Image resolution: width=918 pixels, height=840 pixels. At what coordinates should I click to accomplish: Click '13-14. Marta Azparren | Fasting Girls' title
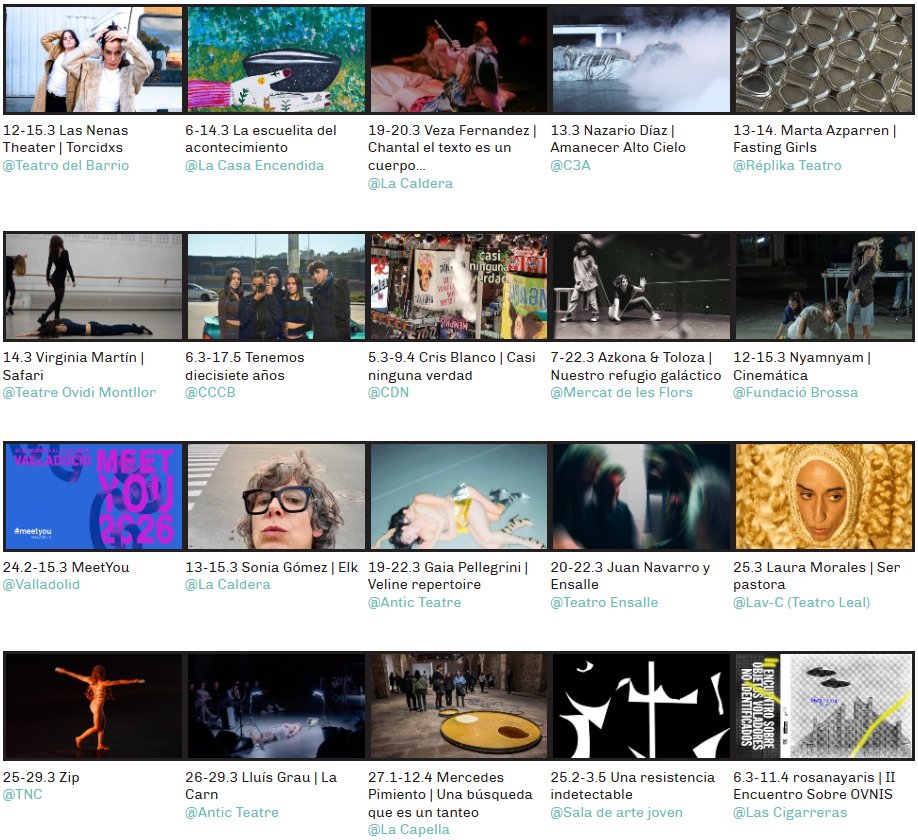(814, 139)
